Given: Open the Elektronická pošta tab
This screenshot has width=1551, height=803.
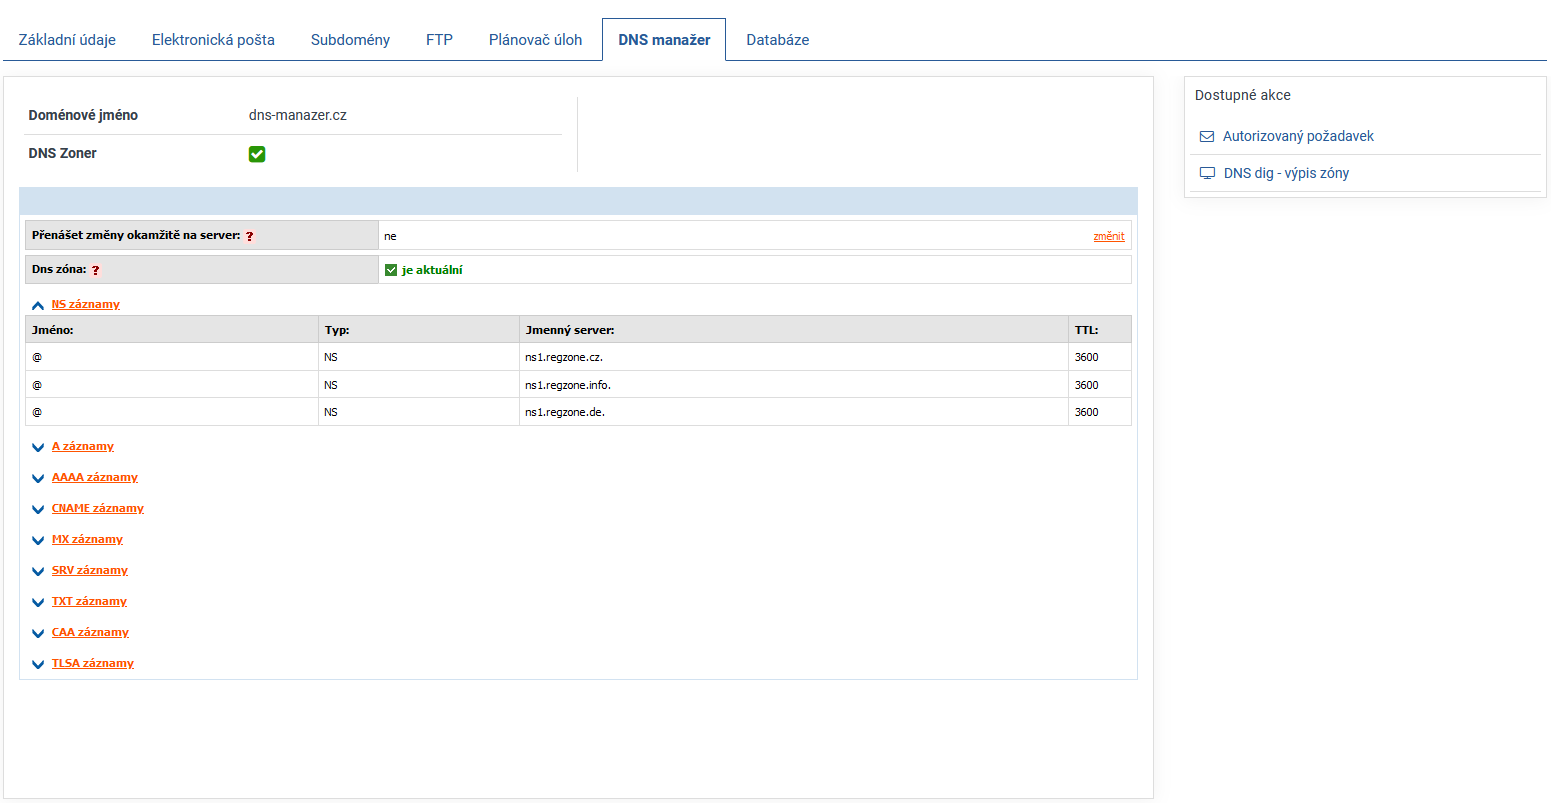Looking at the screenshot, I should 213,40.
